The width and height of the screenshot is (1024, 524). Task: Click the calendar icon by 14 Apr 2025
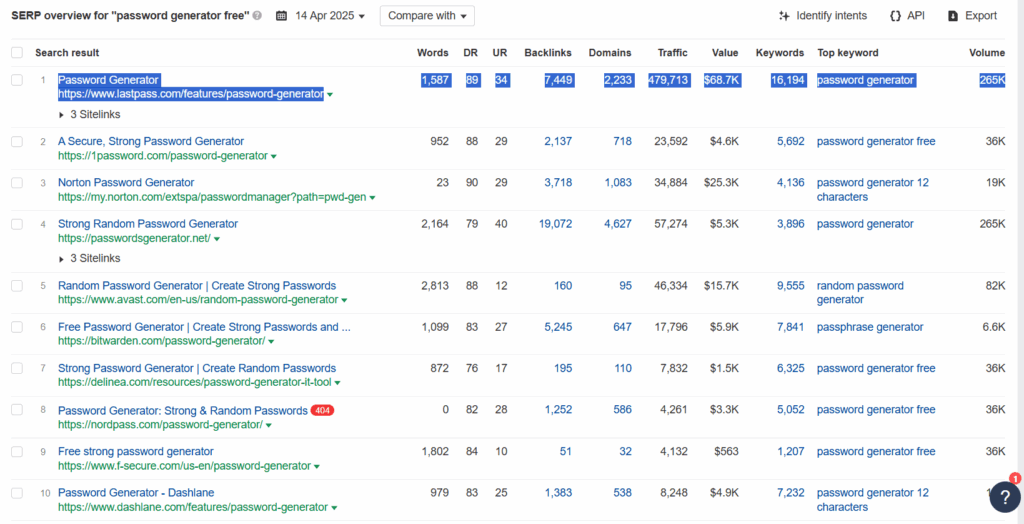point(281,16)
